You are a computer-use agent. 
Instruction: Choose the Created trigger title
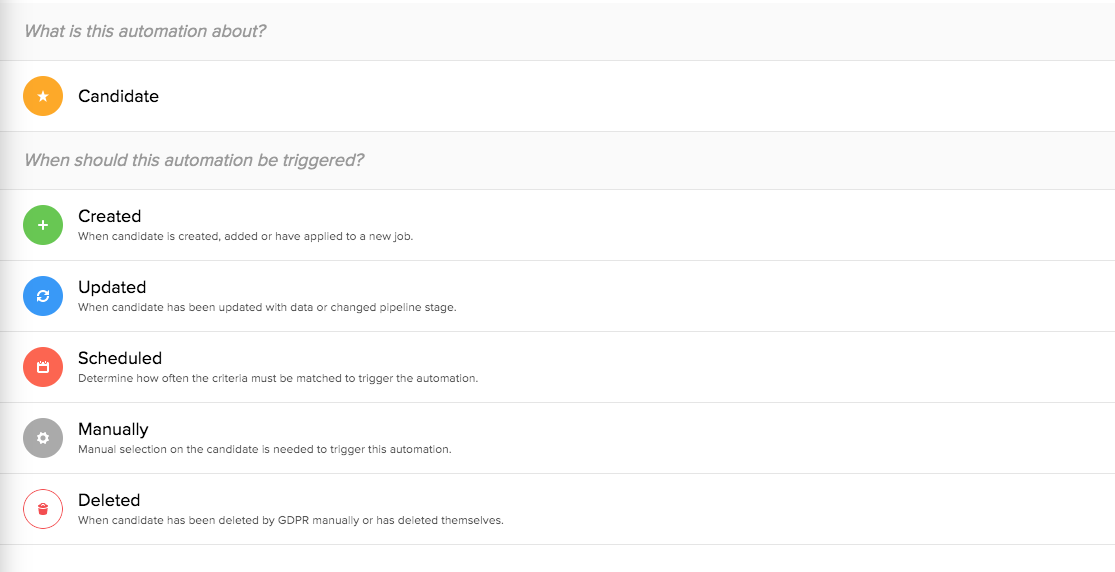click(x=109, y=216)
